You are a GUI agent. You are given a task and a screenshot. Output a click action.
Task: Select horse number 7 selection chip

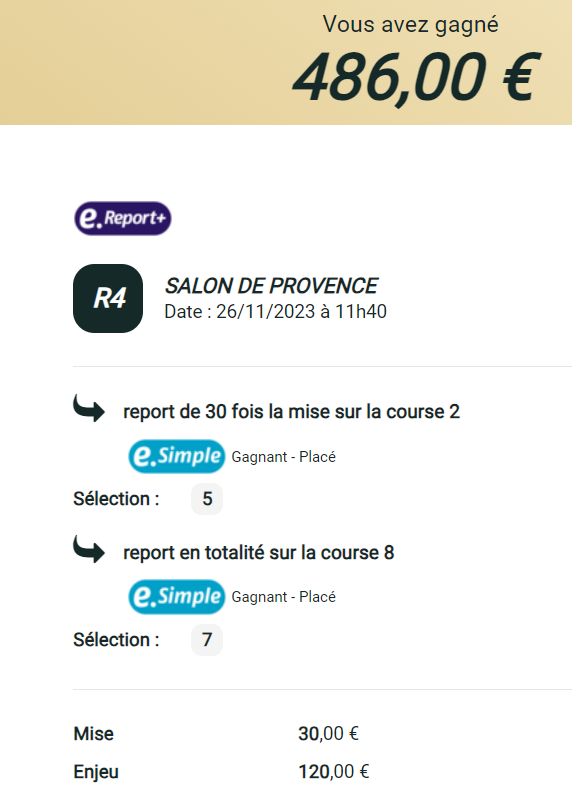click(207, 640)
